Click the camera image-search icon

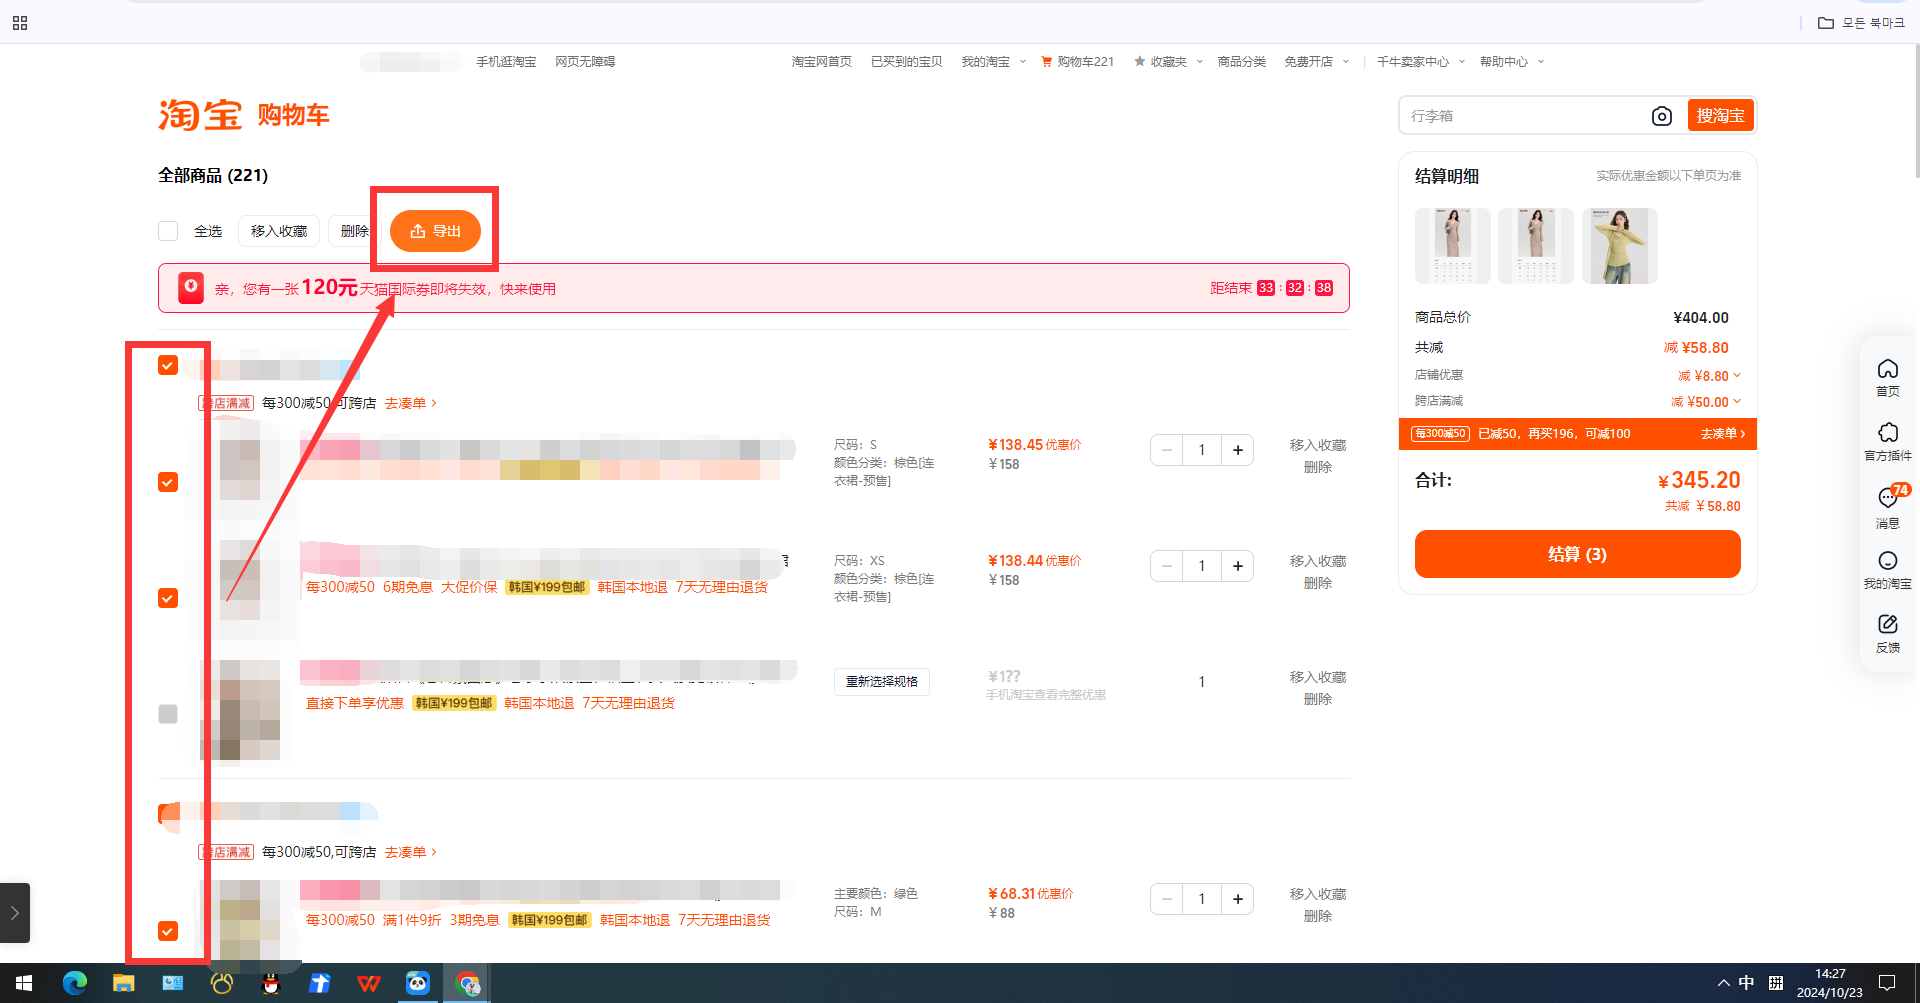point(1661,116)
